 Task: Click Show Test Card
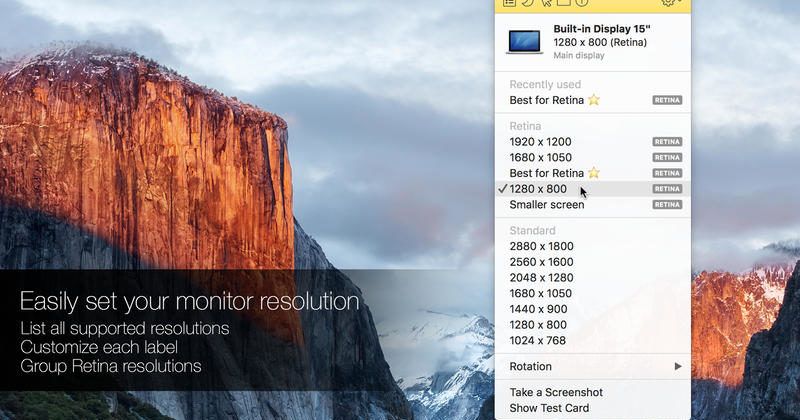coord(593,408)
